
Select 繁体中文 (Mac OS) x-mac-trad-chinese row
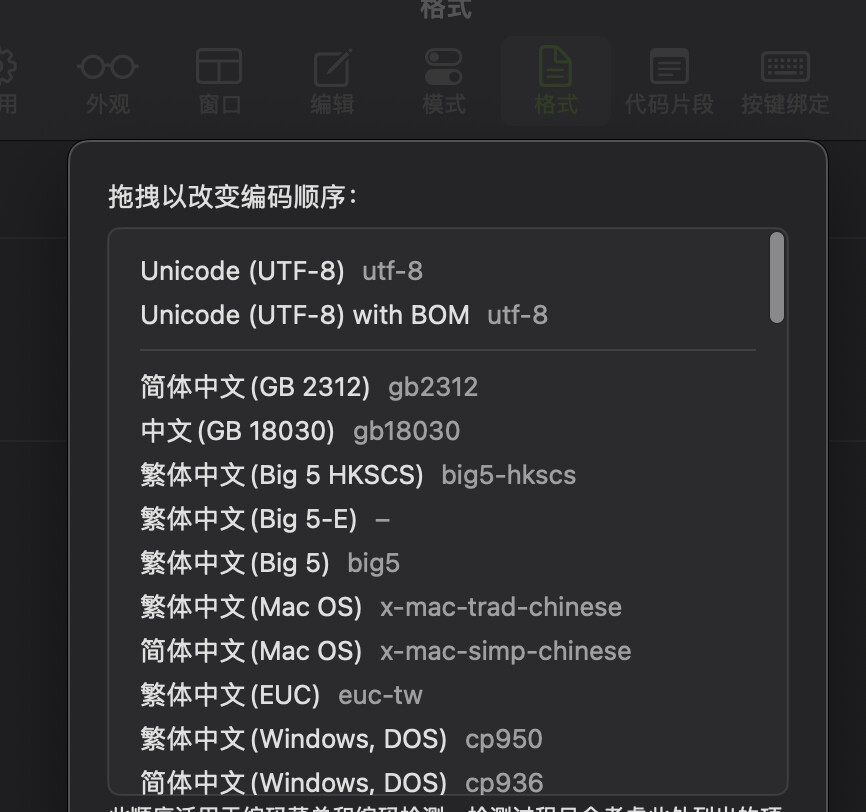tap(448, 607)
